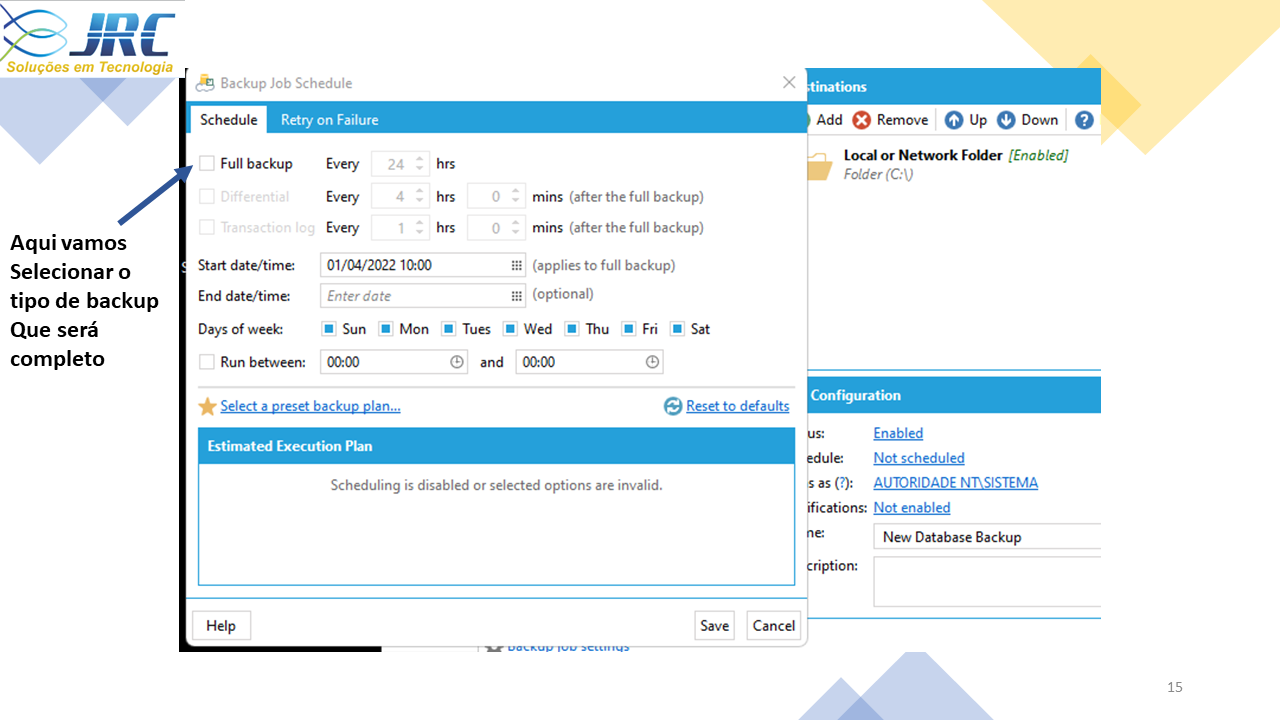
Task: Remove the selected destination
Action: point(890,119)
